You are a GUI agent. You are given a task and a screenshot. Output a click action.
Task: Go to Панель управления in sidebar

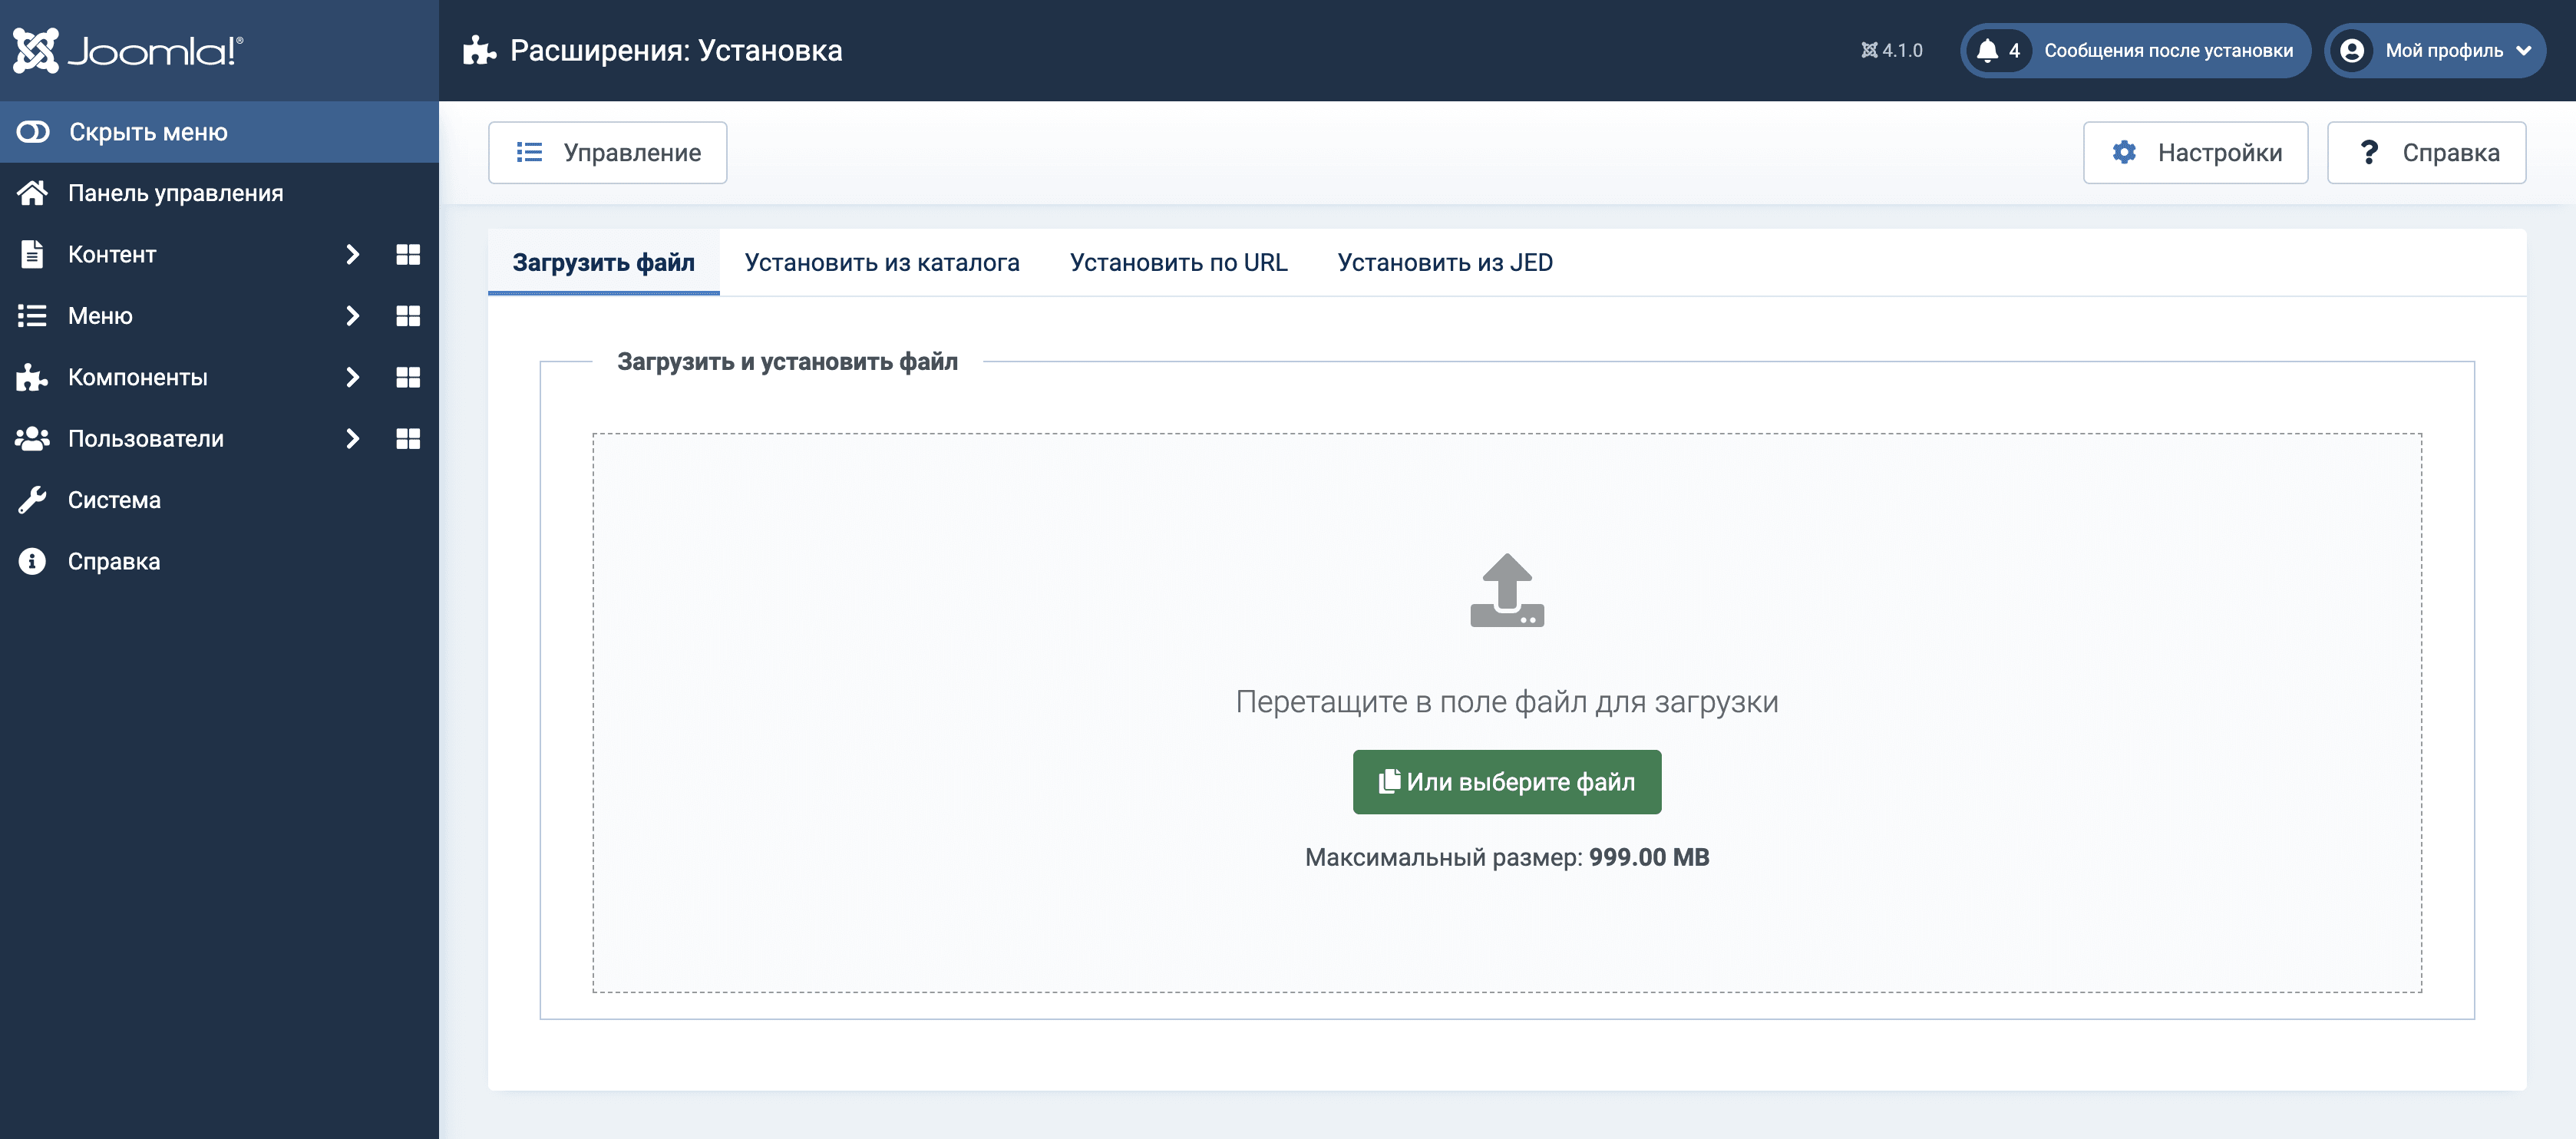click(175, 193)
